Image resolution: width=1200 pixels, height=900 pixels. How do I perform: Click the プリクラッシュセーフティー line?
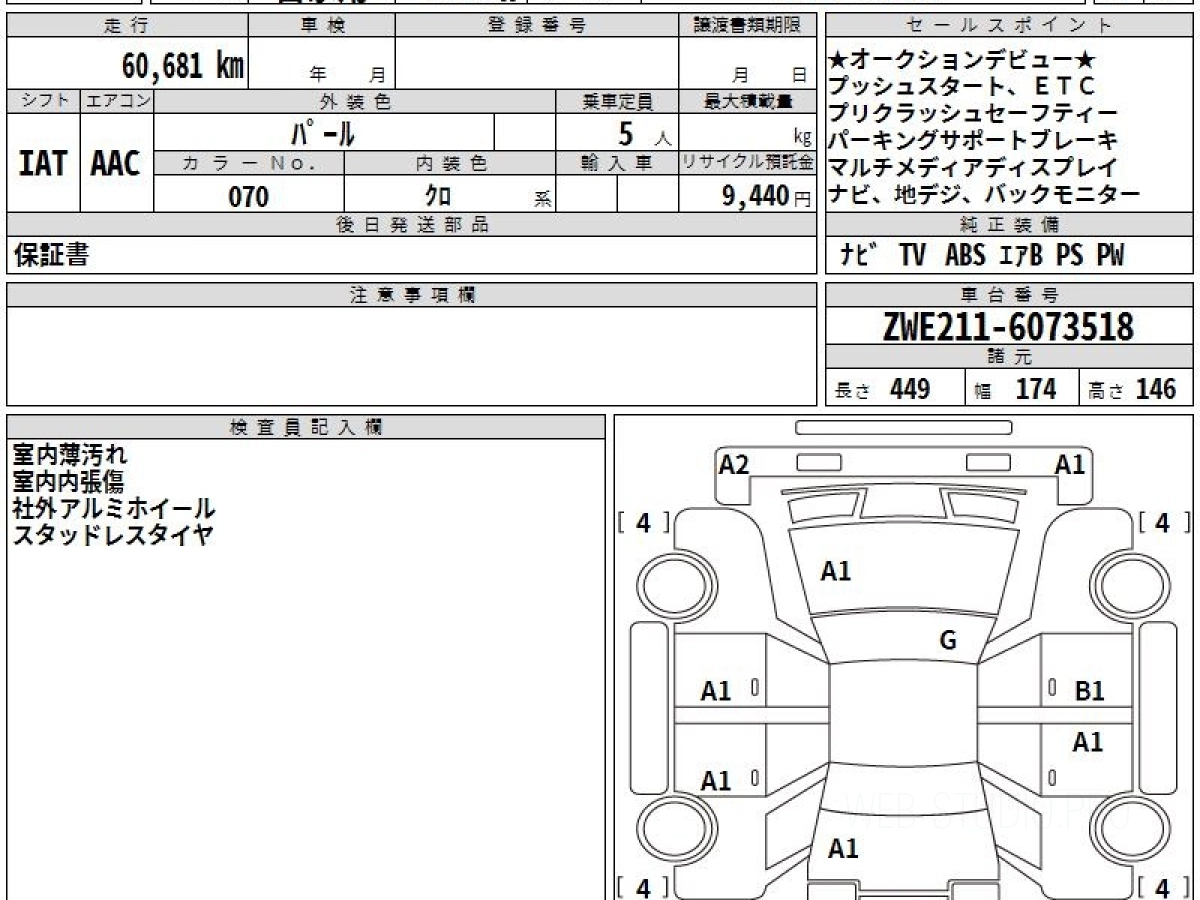pyautogui.click(x=974, y=113)
